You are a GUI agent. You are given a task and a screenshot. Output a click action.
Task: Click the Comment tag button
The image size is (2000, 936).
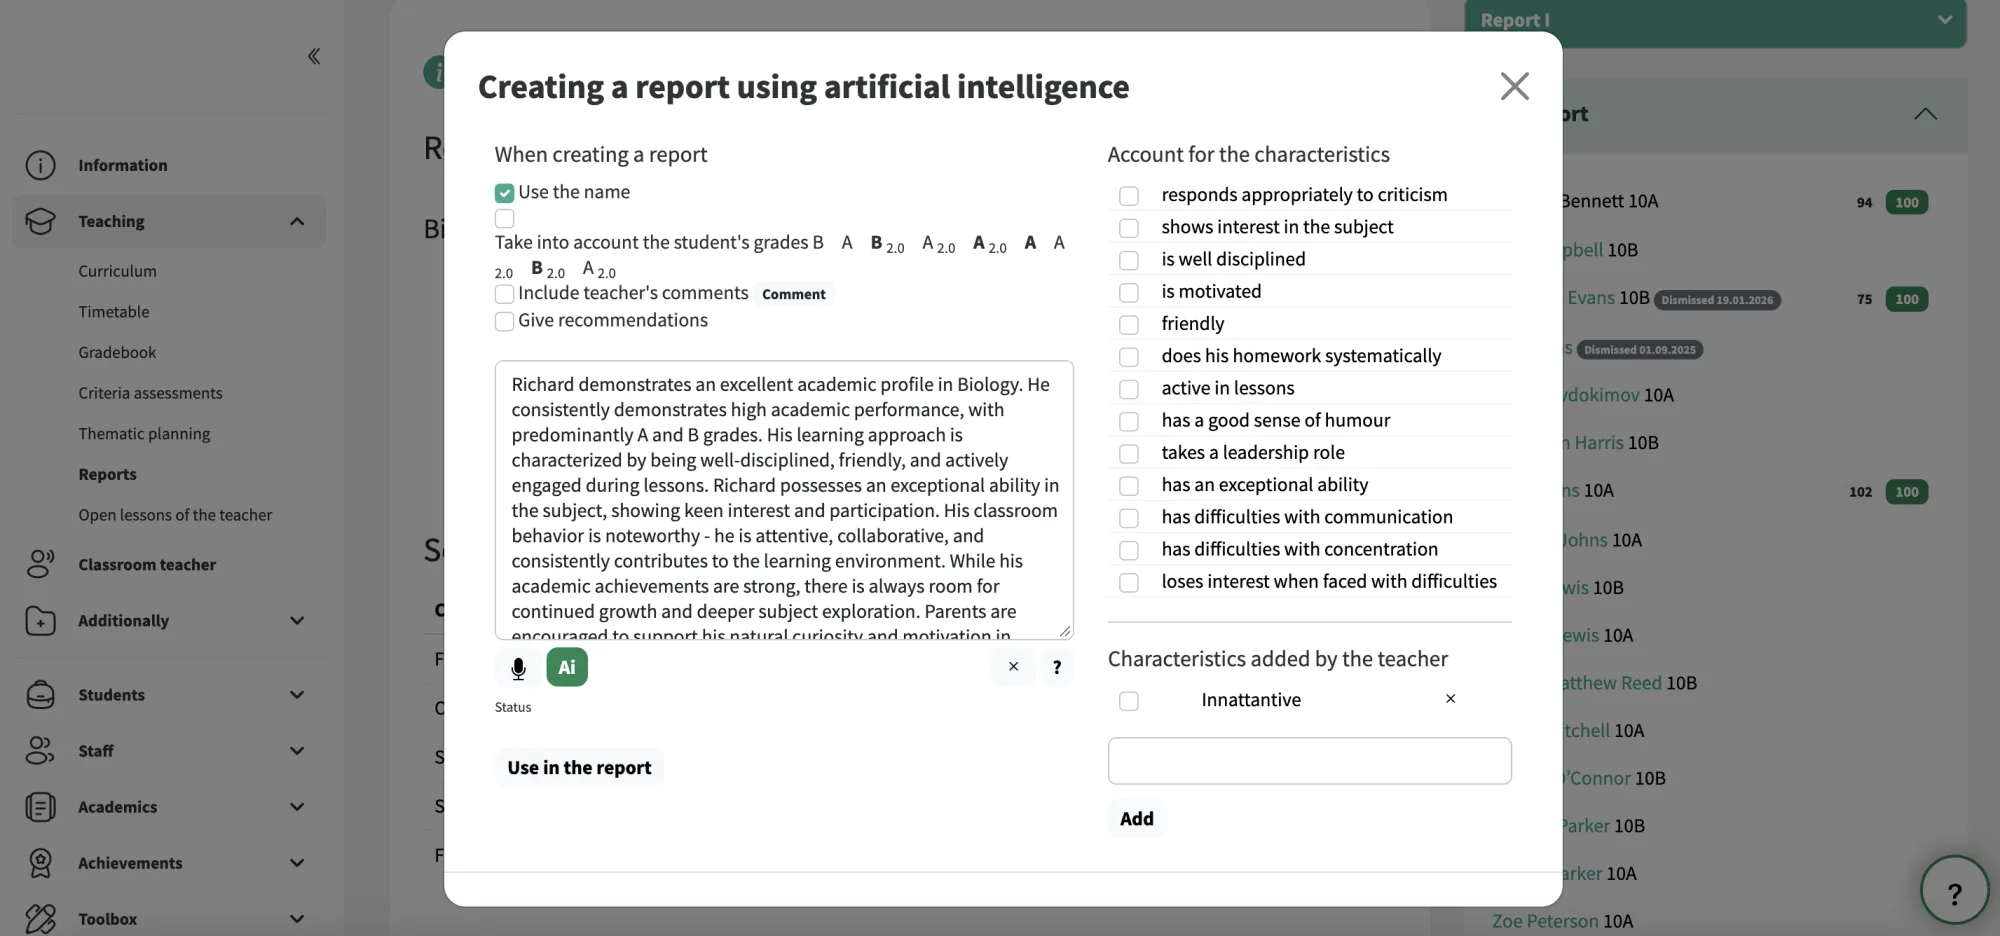(x=793, y=294)
